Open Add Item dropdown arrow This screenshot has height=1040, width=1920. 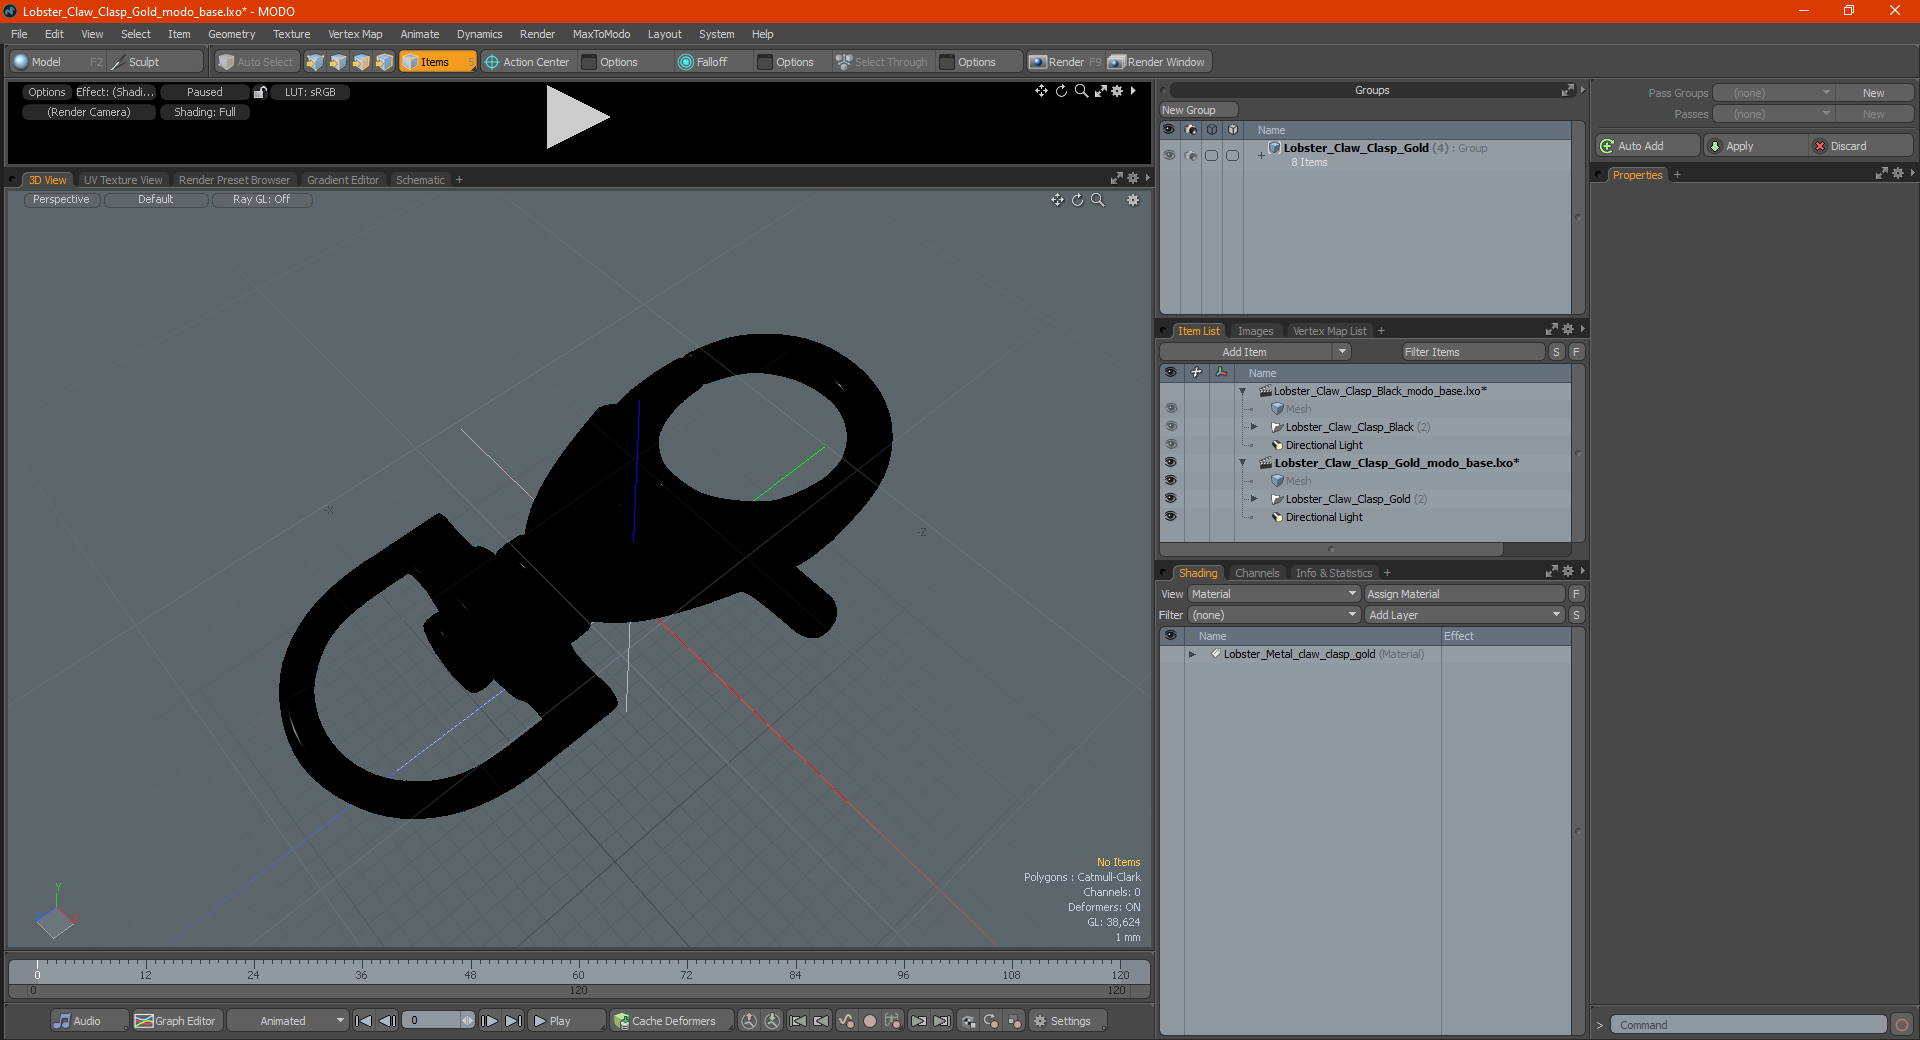[1342, 352]
